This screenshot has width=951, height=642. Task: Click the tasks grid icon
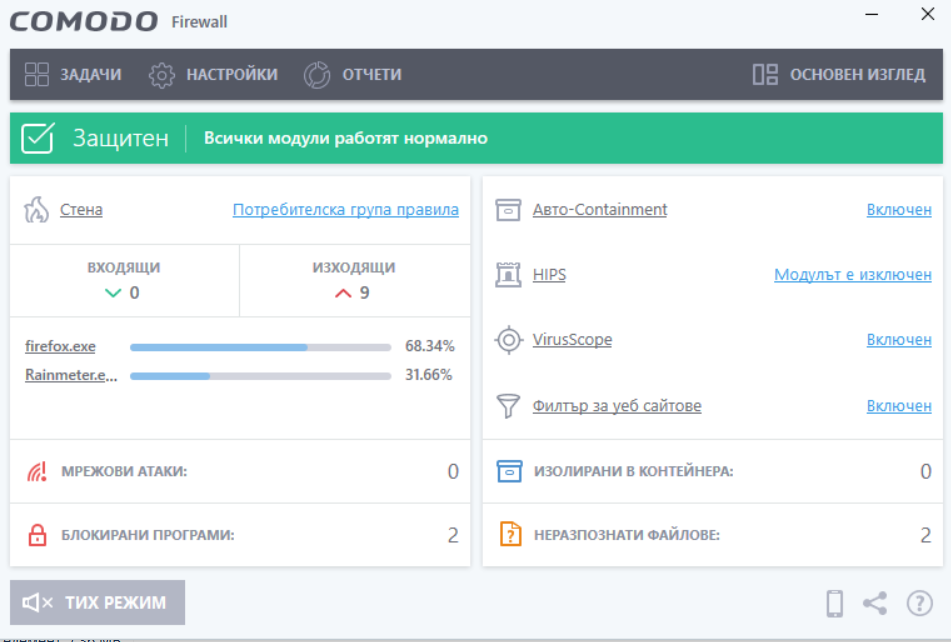pyautogui.click(x=36, y=75)
